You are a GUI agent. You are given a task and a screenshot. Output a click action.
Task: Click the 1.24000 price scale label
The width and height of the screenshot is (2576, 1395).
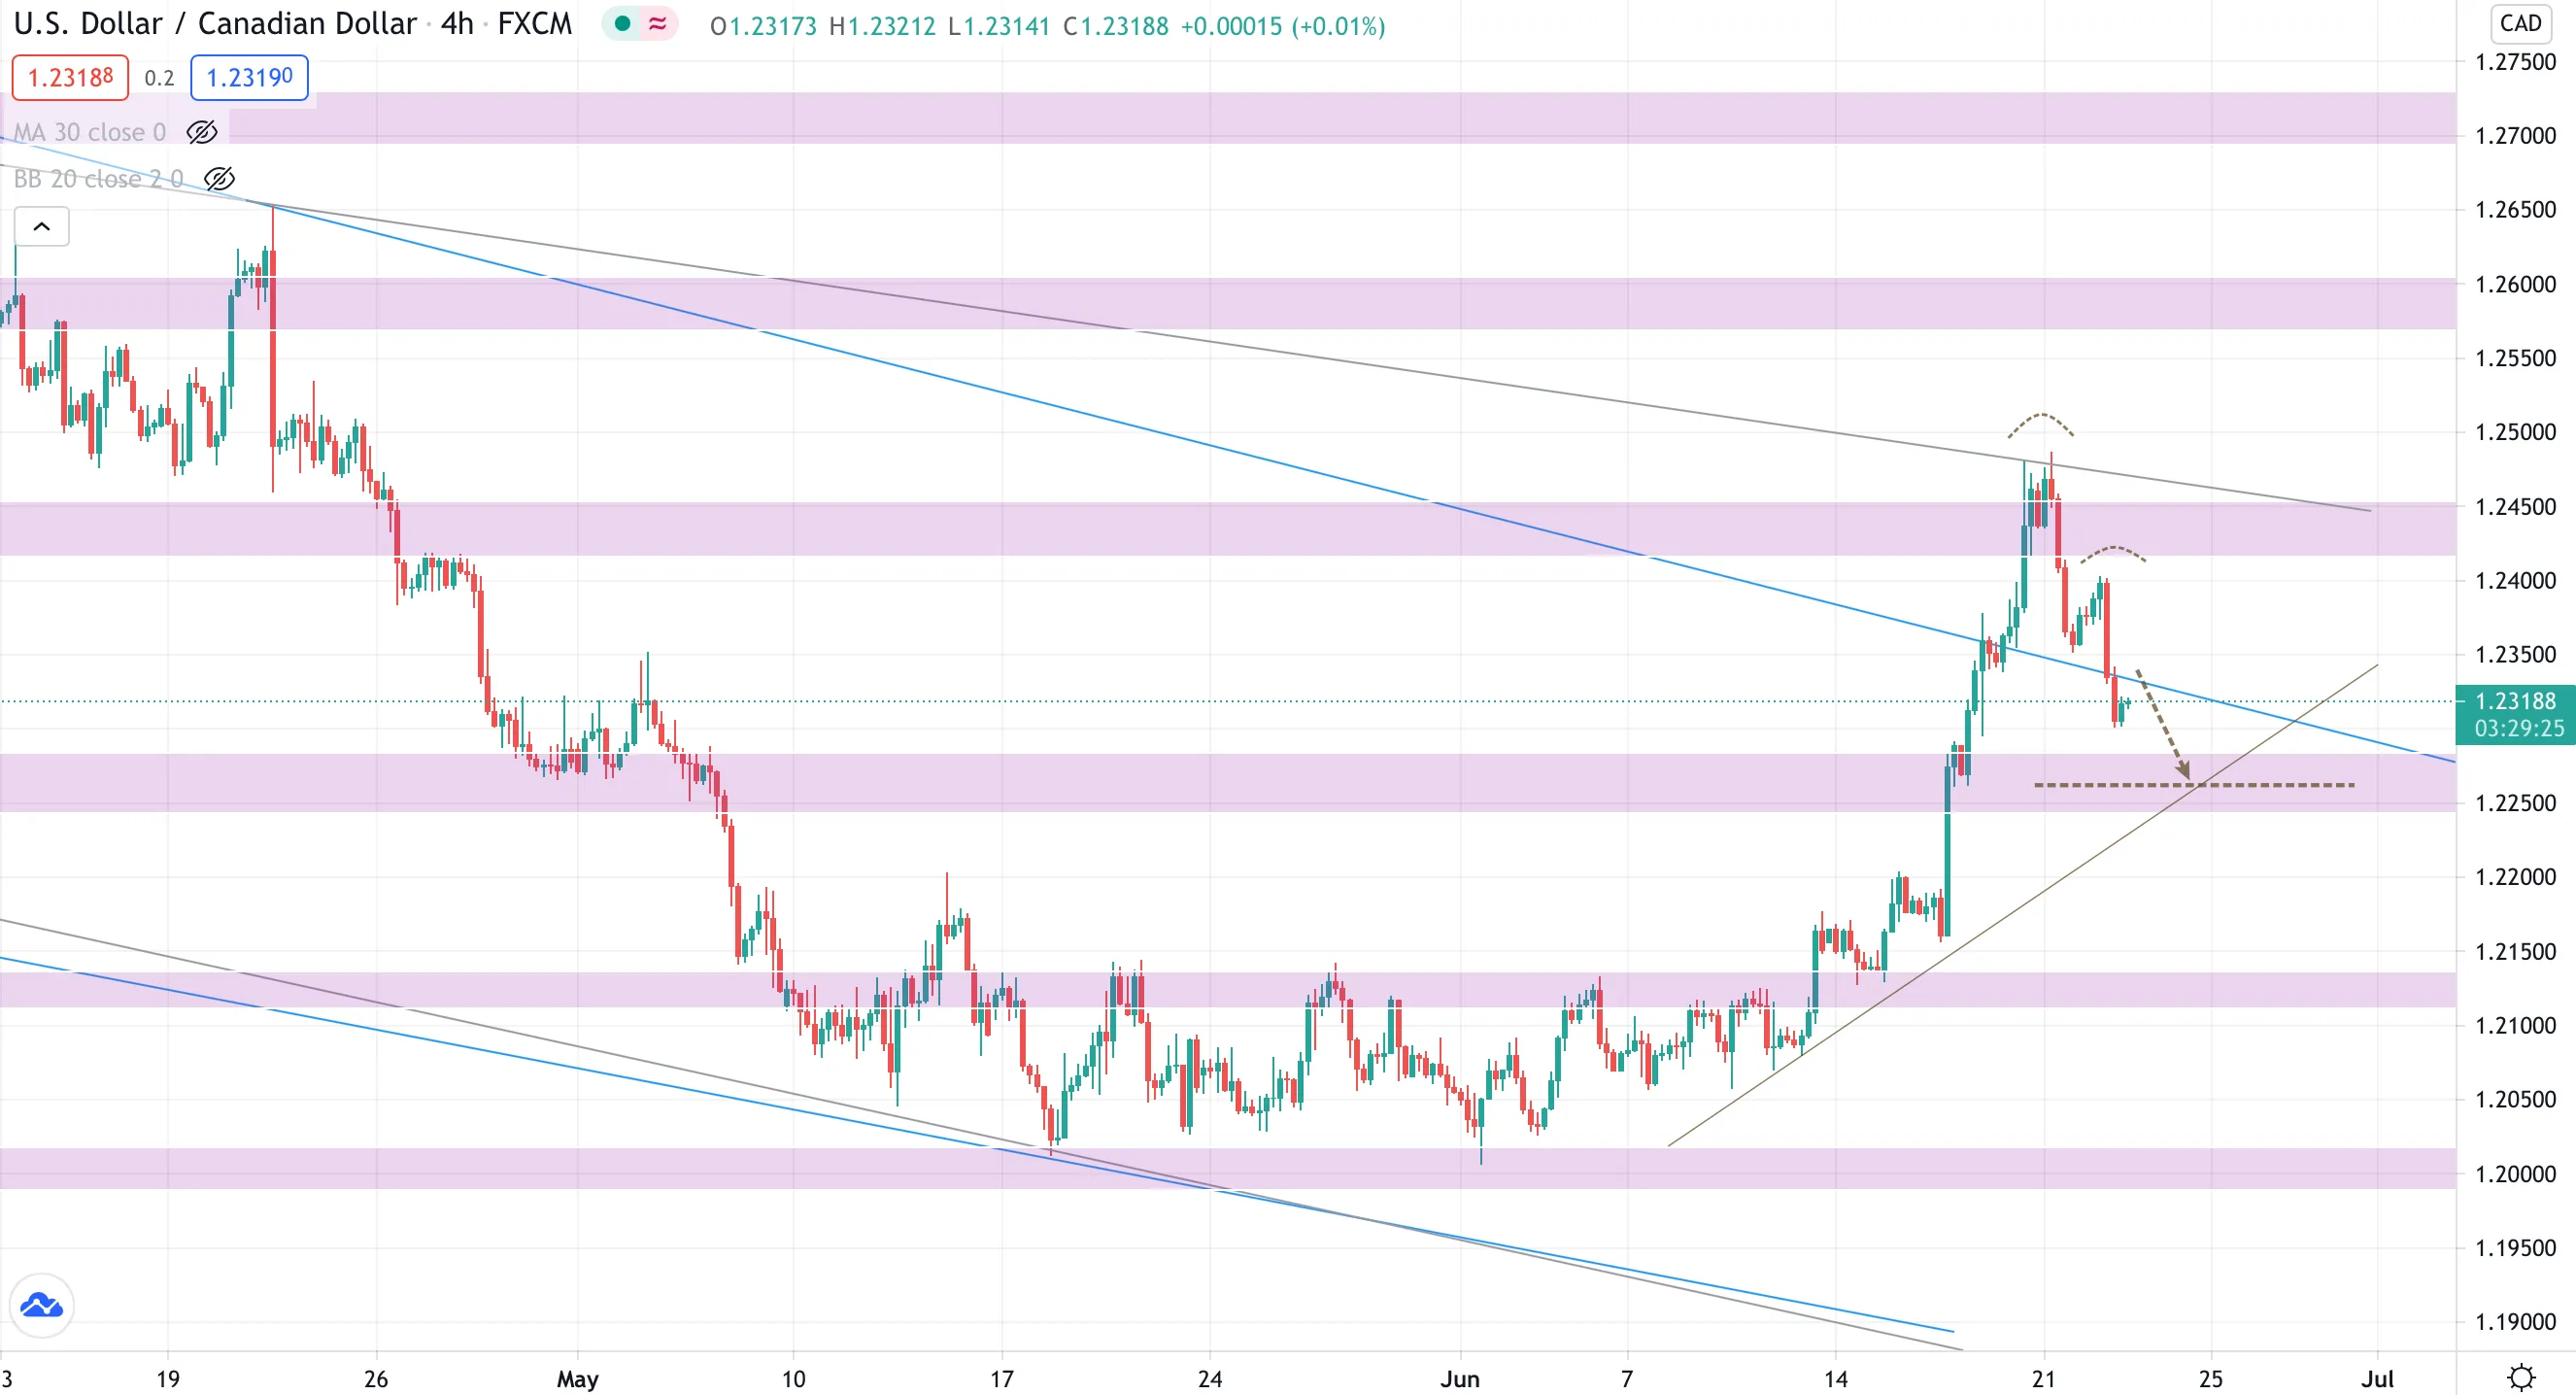(2515, 581)
